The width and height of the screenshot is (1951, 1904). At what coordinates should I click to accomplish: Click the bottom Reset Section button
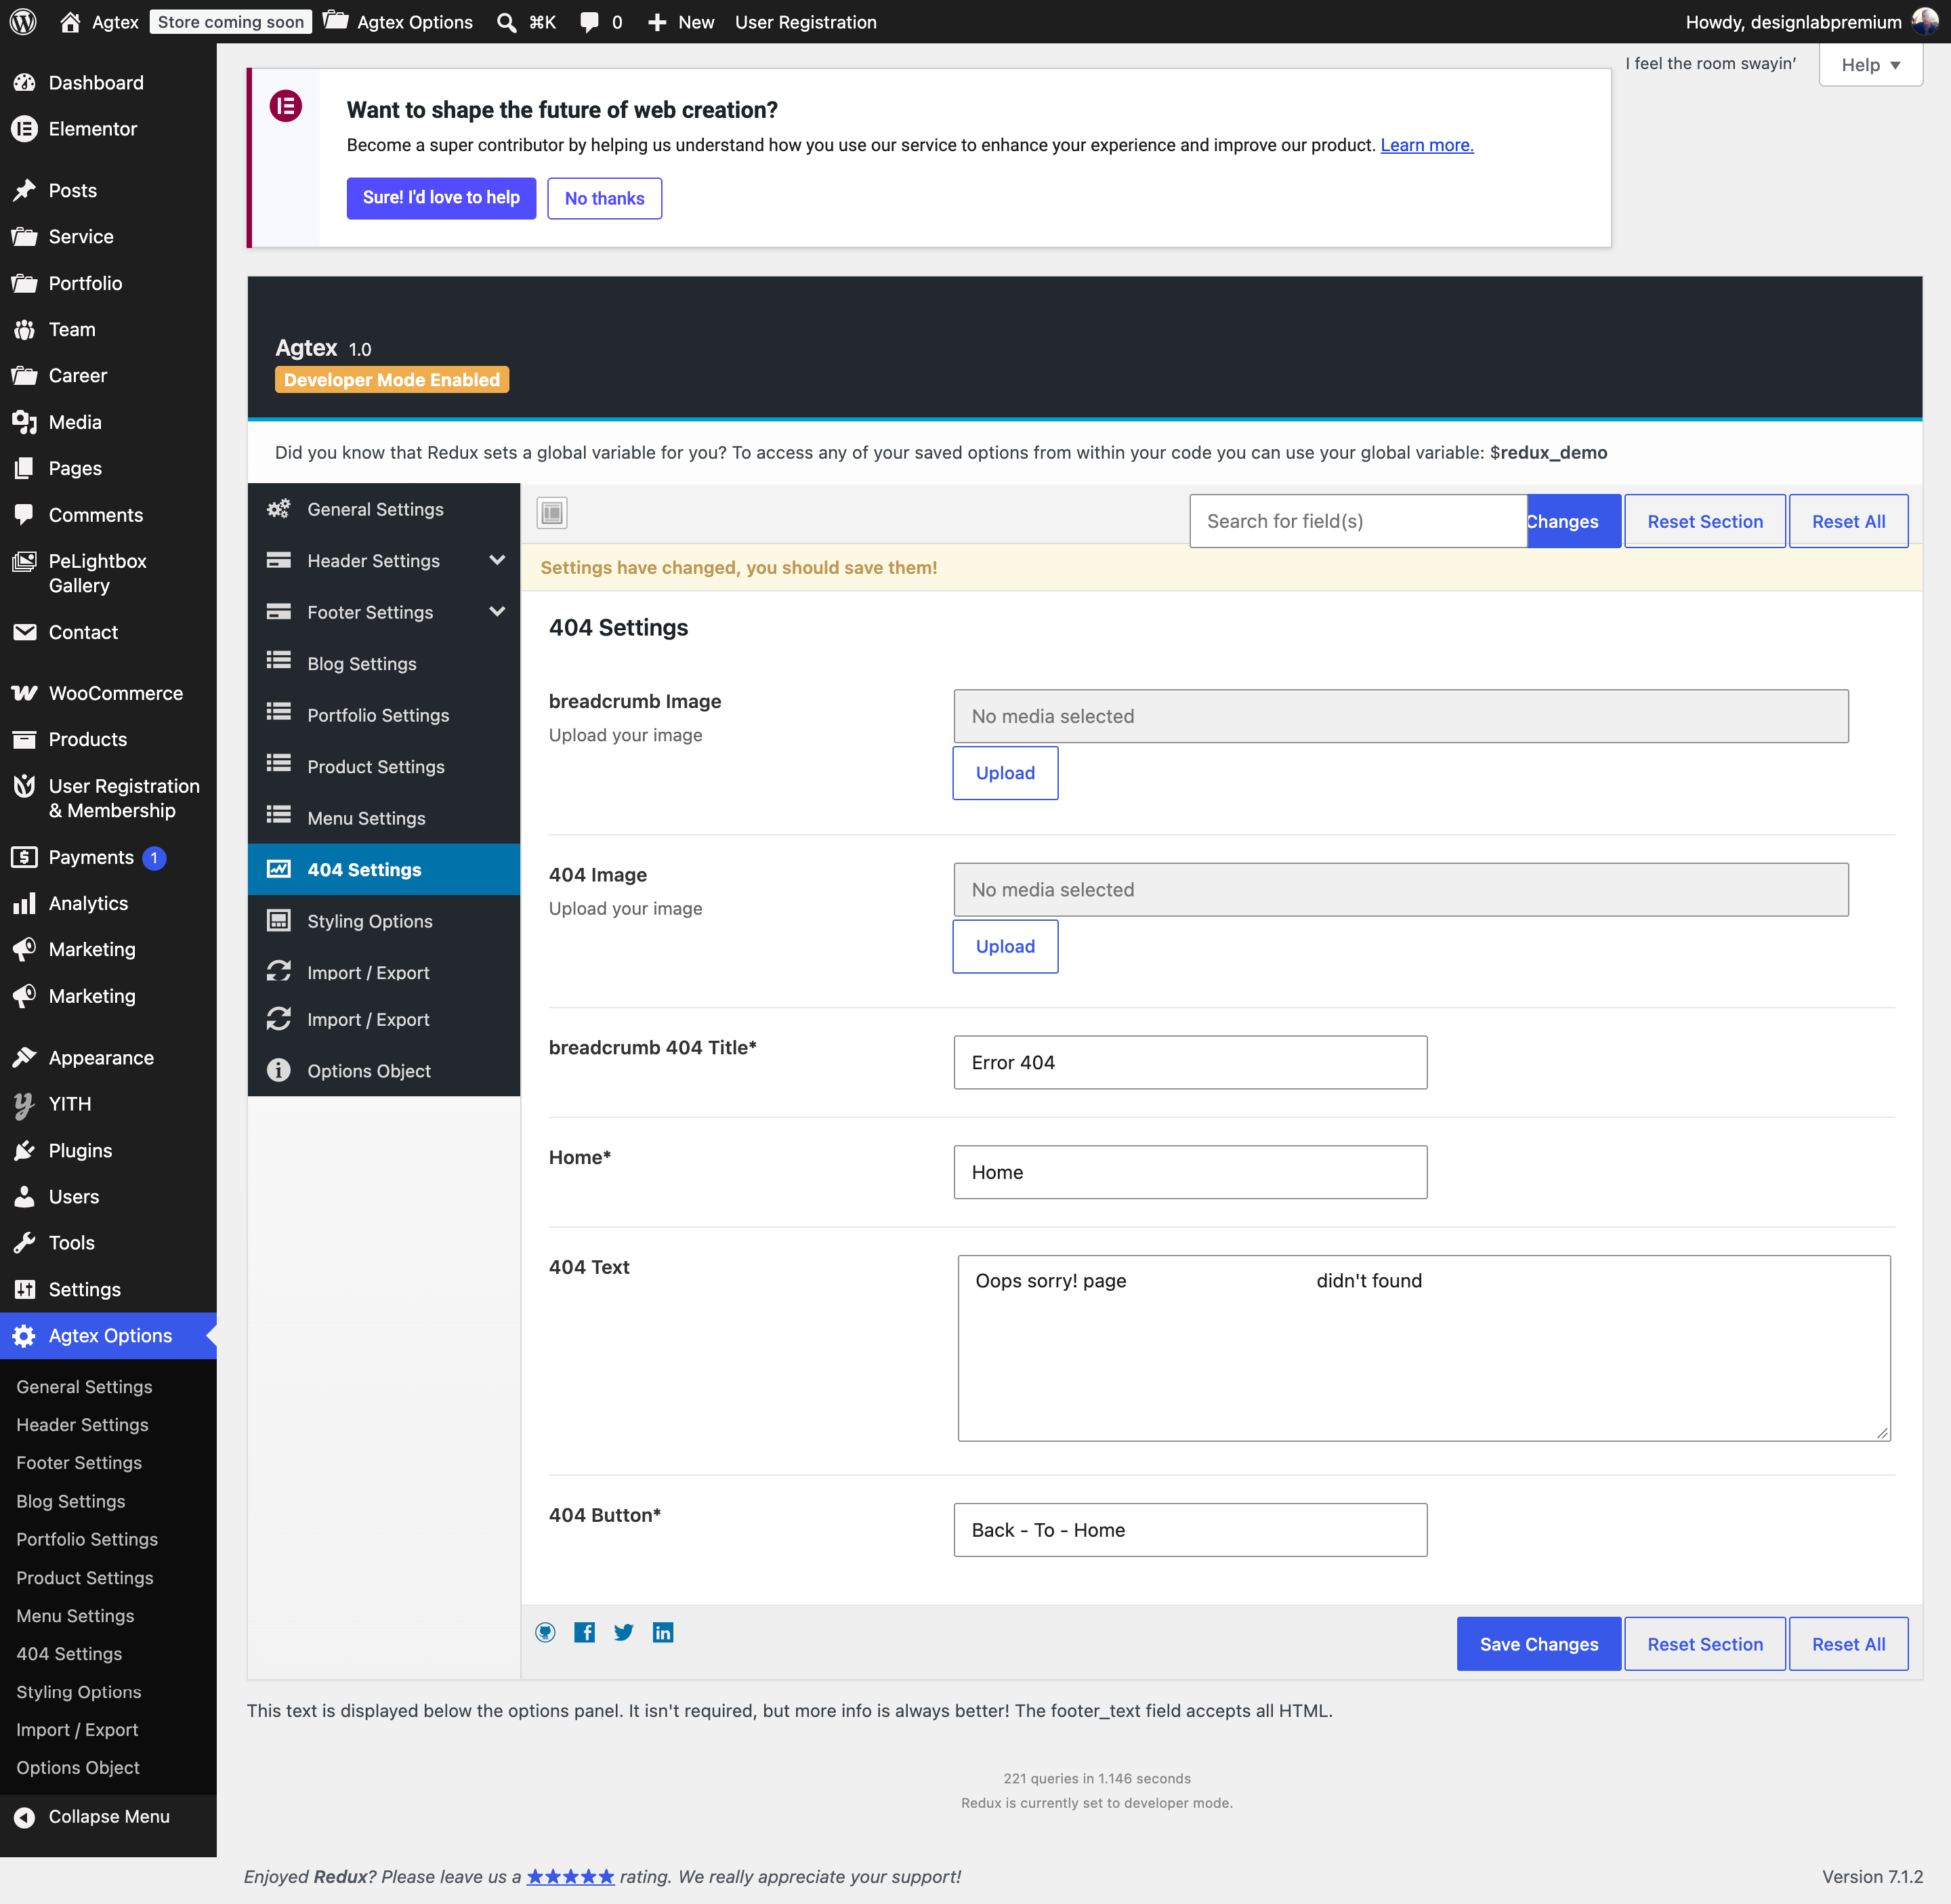click(1705, 1644)
